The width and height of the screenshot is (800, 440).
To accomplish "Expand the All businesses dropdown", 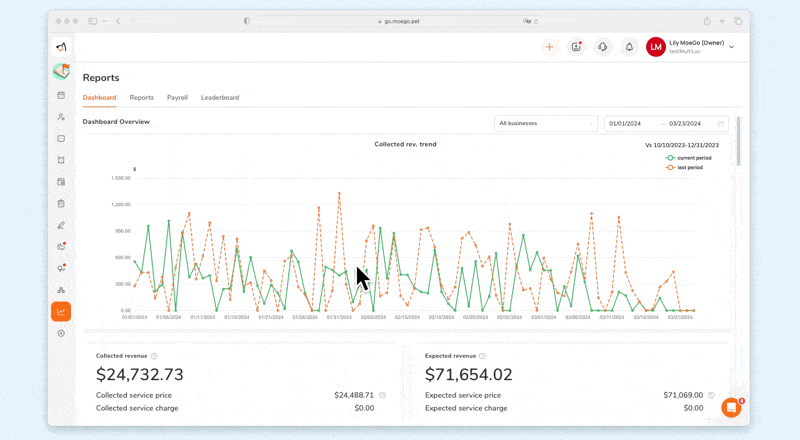I will point(546,124).
